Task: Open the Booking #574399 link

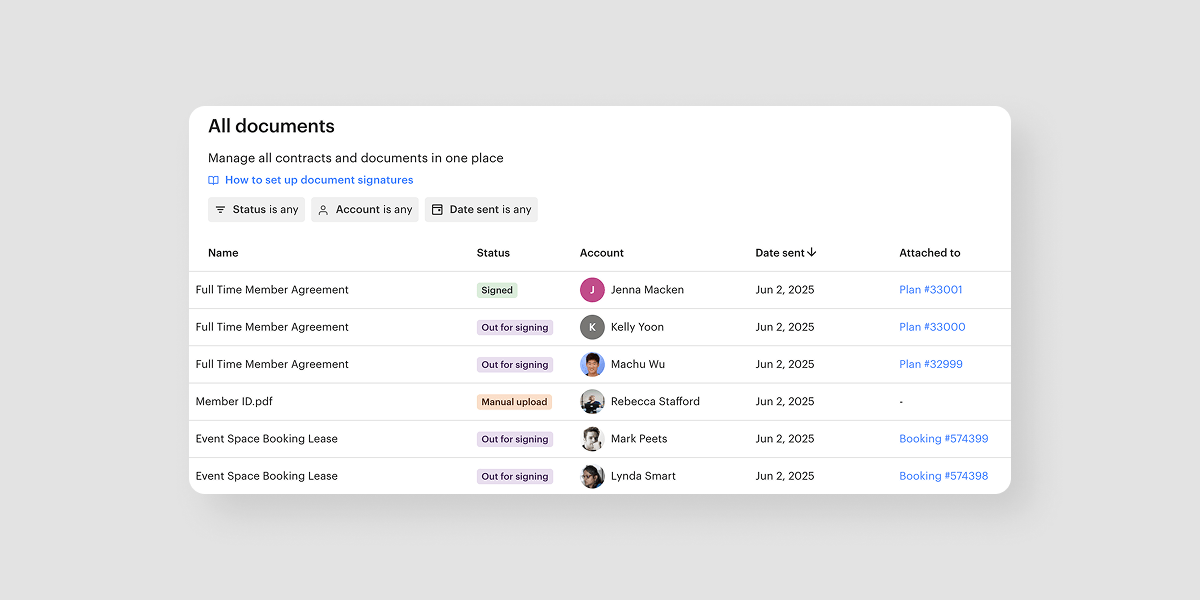Action: coord(943,439)
